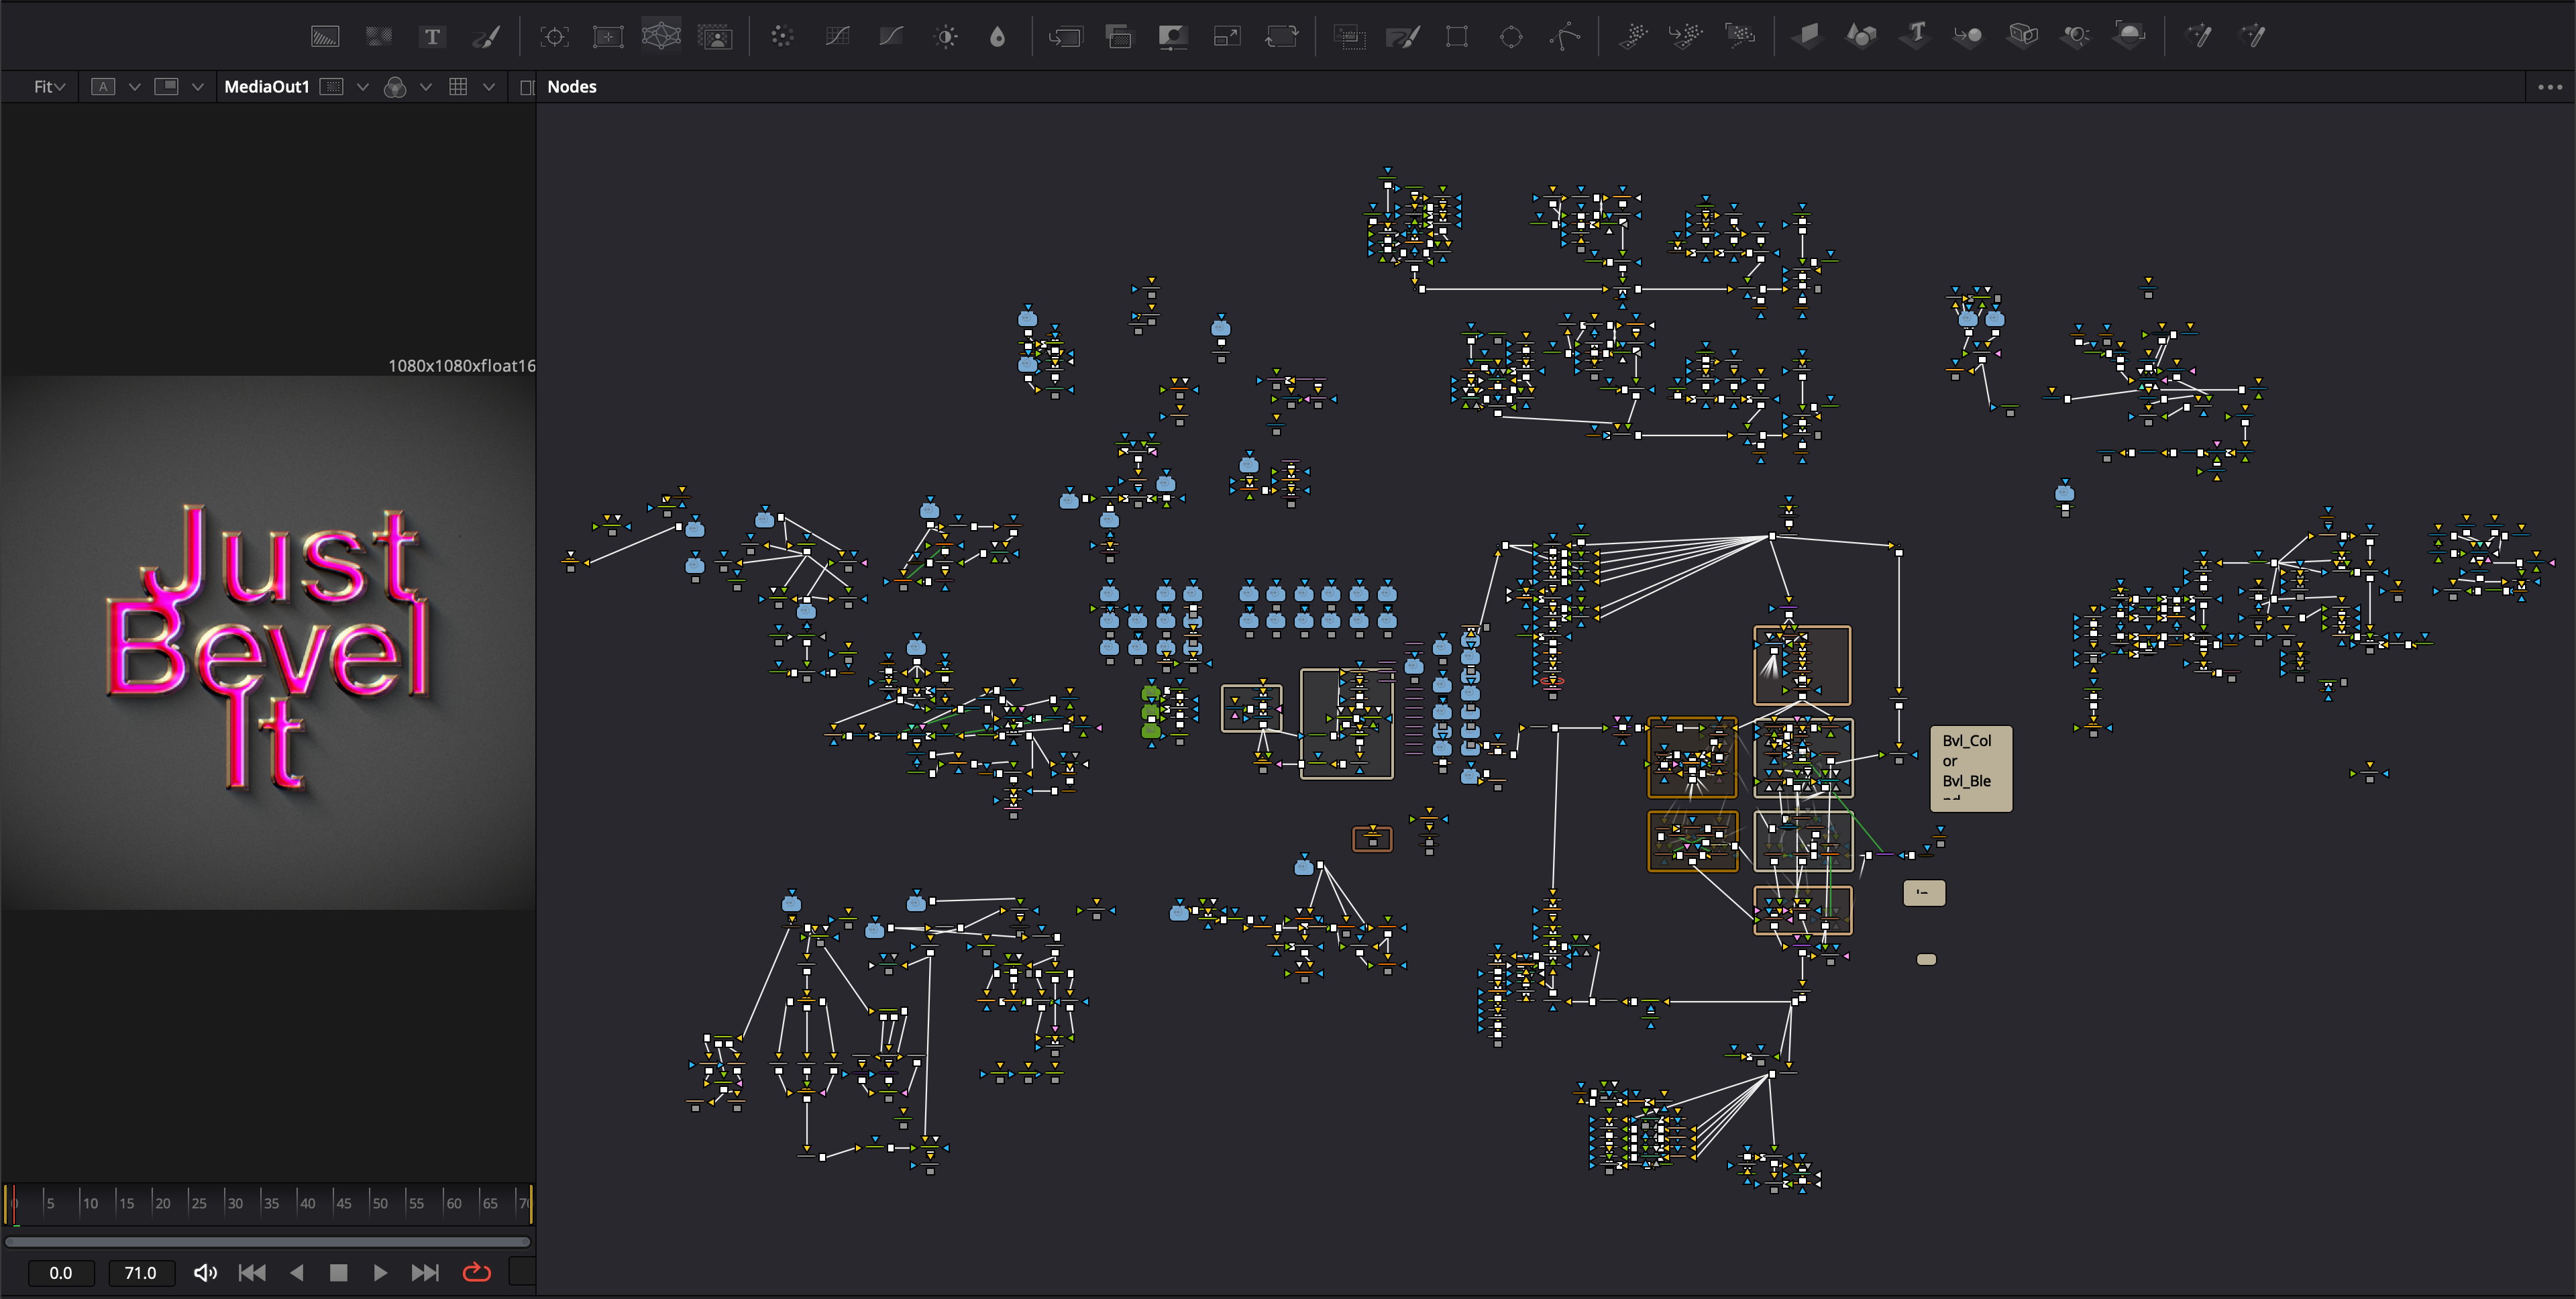The image size is (2576, 1299).
Task: Toggle A/B buffer in viewer
Action: click(102, 87)
